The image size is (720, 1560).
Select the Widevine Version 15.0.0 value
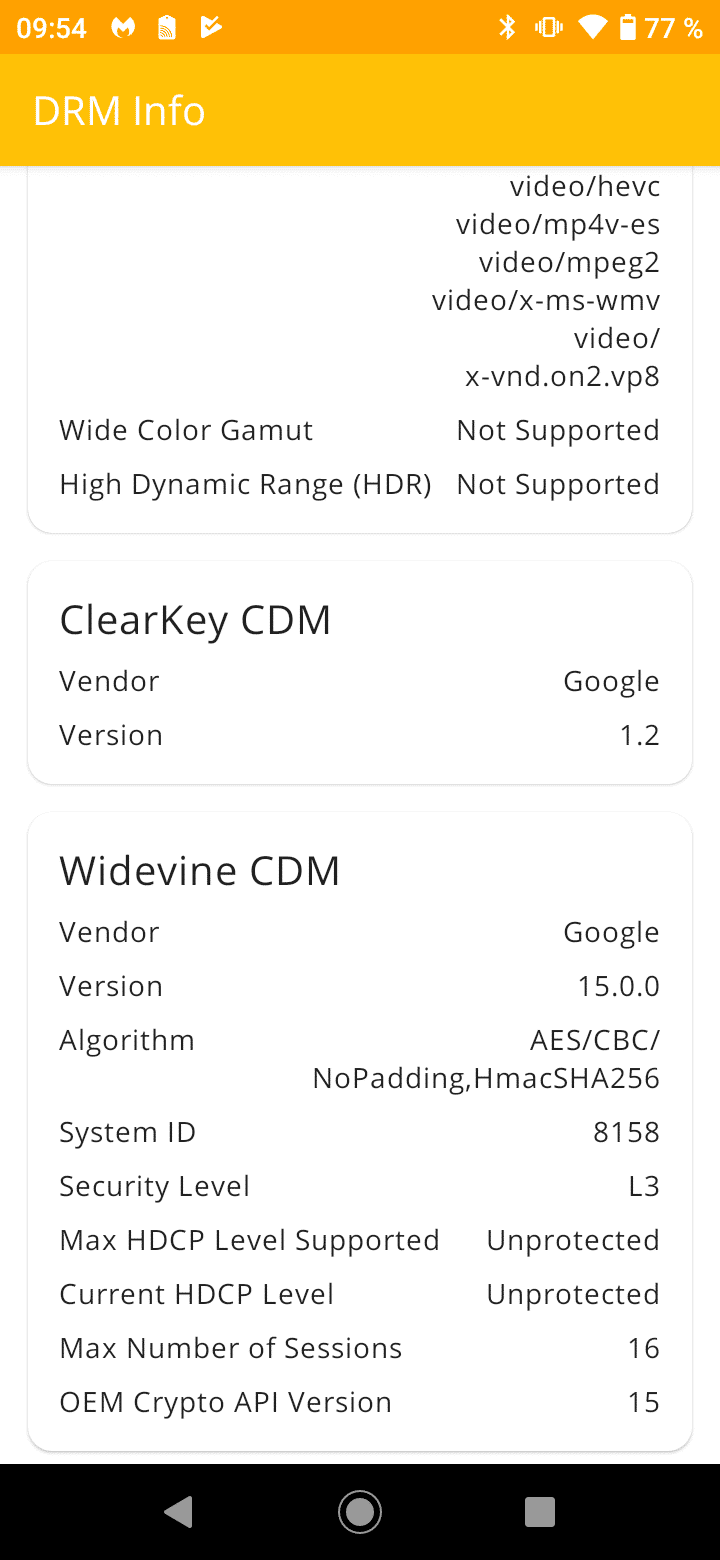click(x=618, y=986)
